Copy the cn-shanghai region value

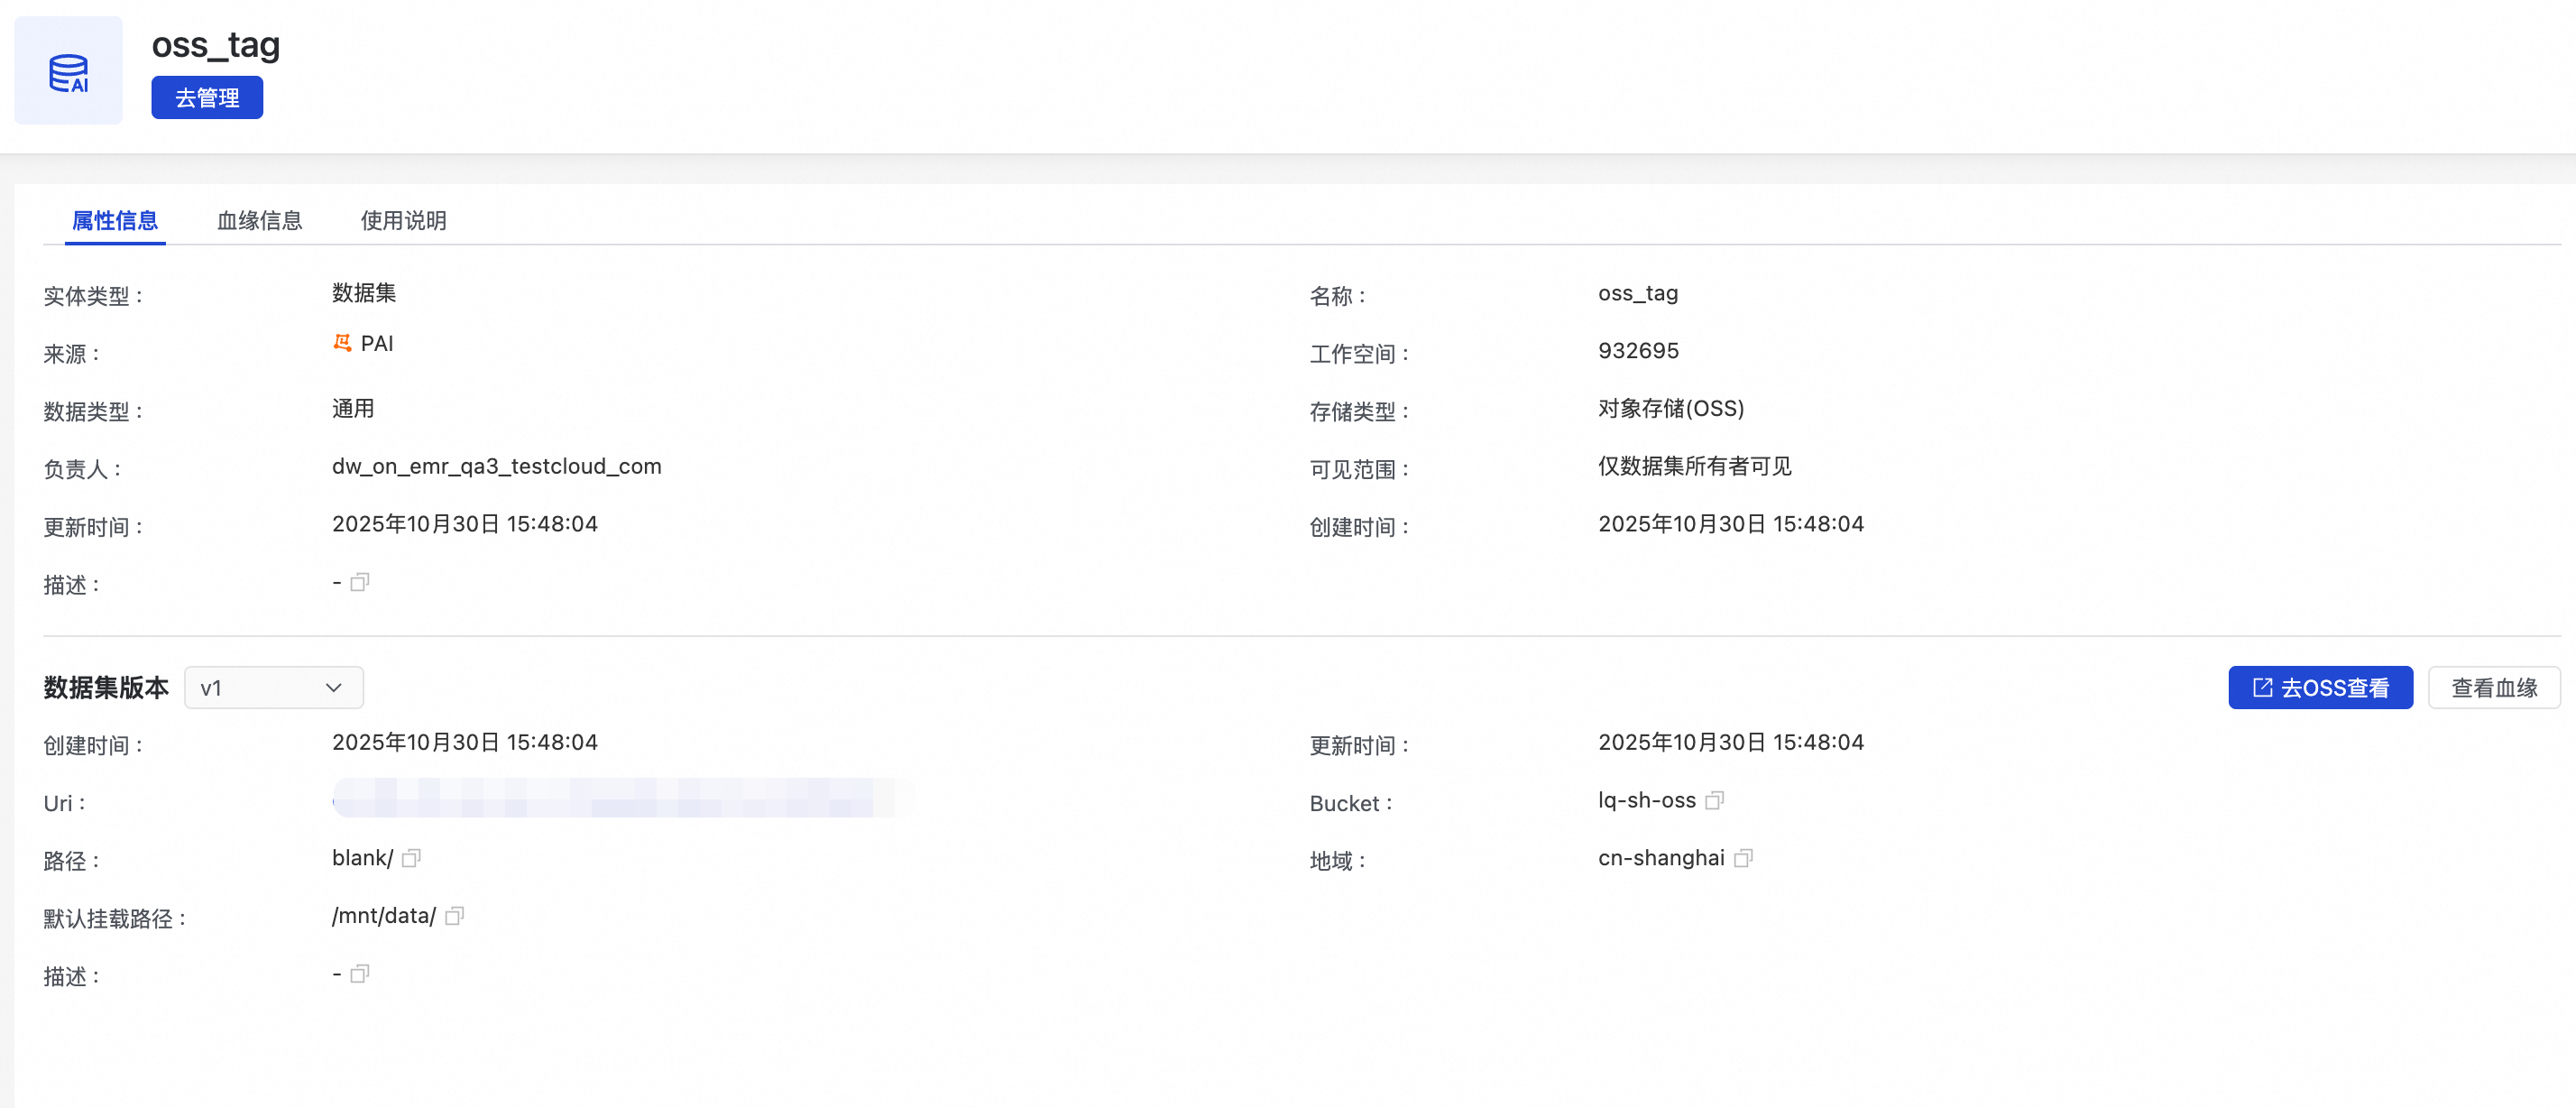(x=1743, y=858)
